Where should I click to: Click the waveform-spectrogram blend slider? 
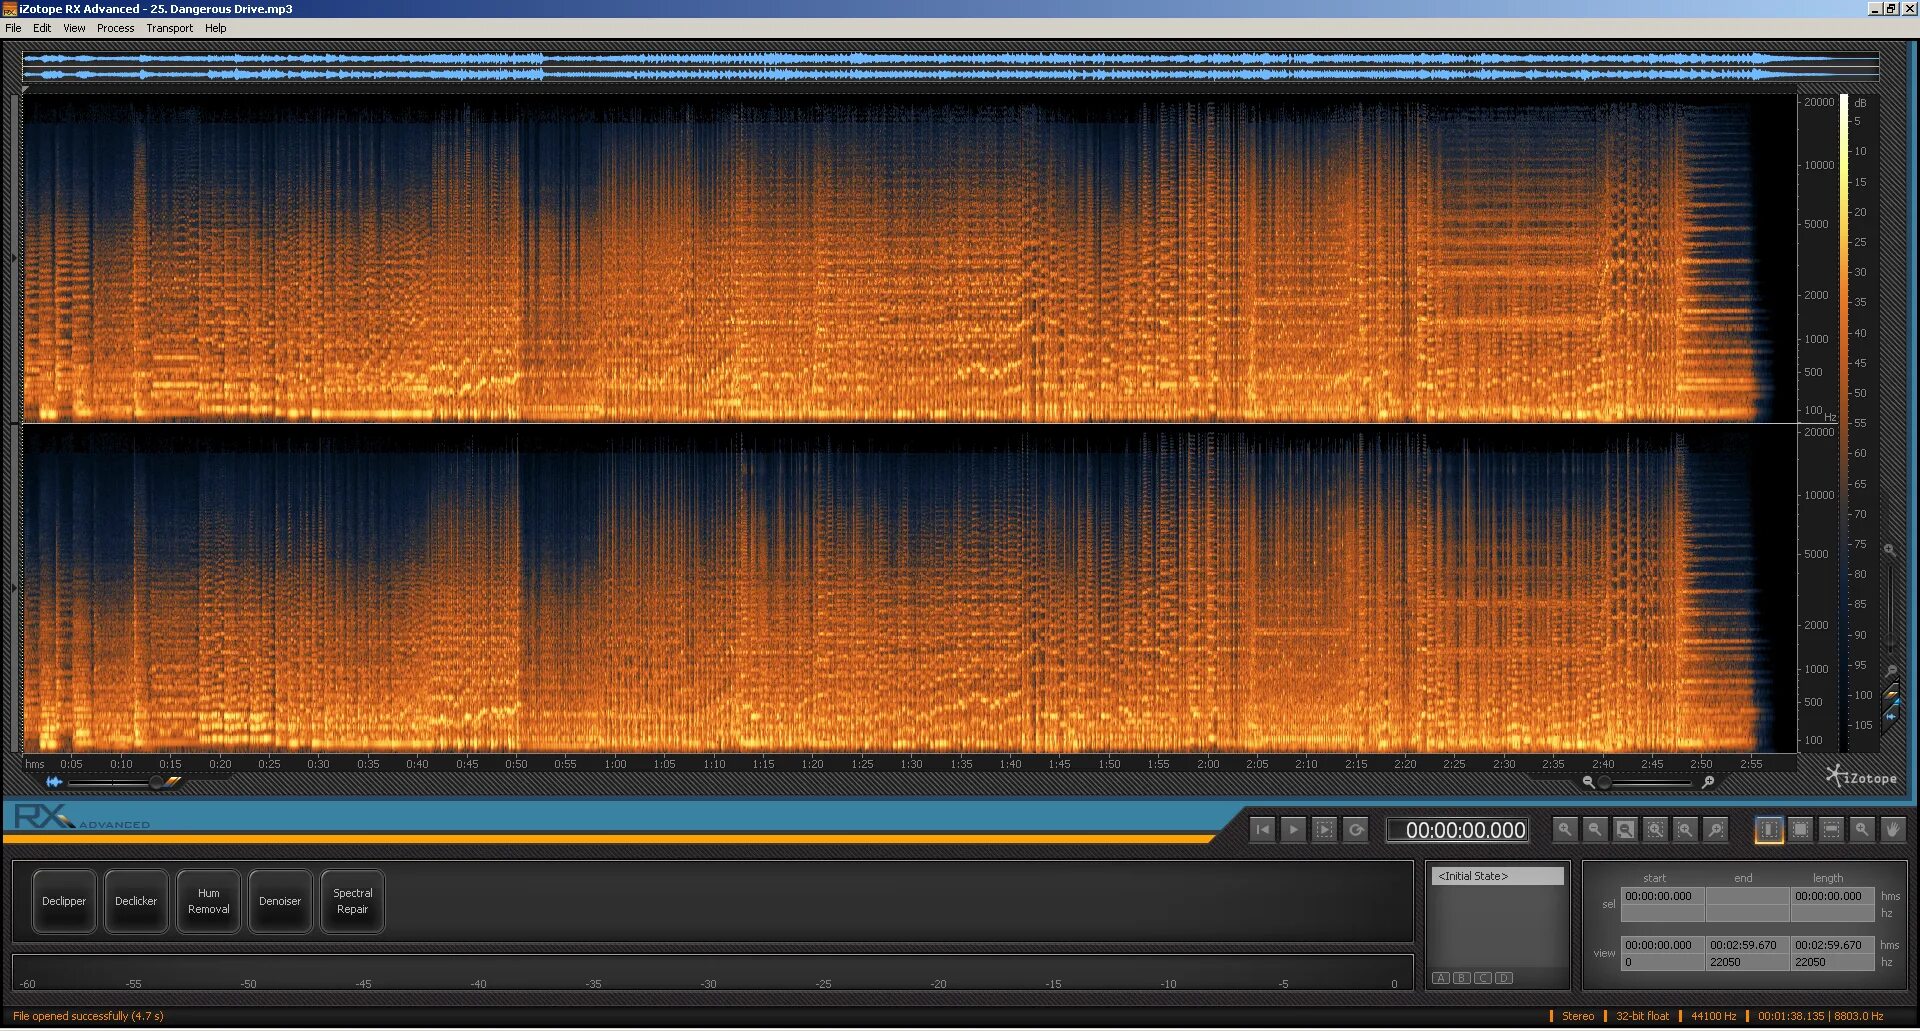pyautogui.click(x=115, y=783)
